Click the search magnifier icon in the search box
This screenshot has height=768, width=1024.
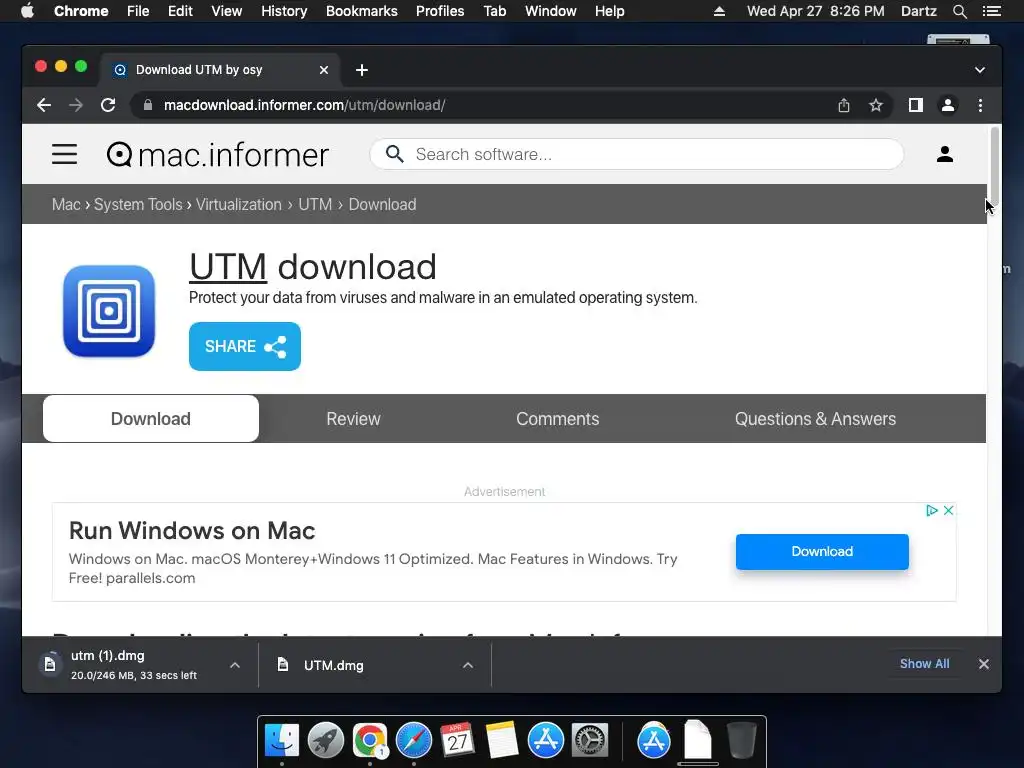[394, 154]
